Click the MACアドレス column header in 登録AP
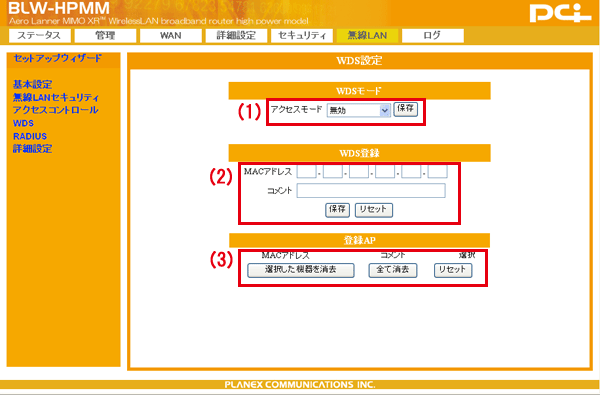 (x=285, y=255)
